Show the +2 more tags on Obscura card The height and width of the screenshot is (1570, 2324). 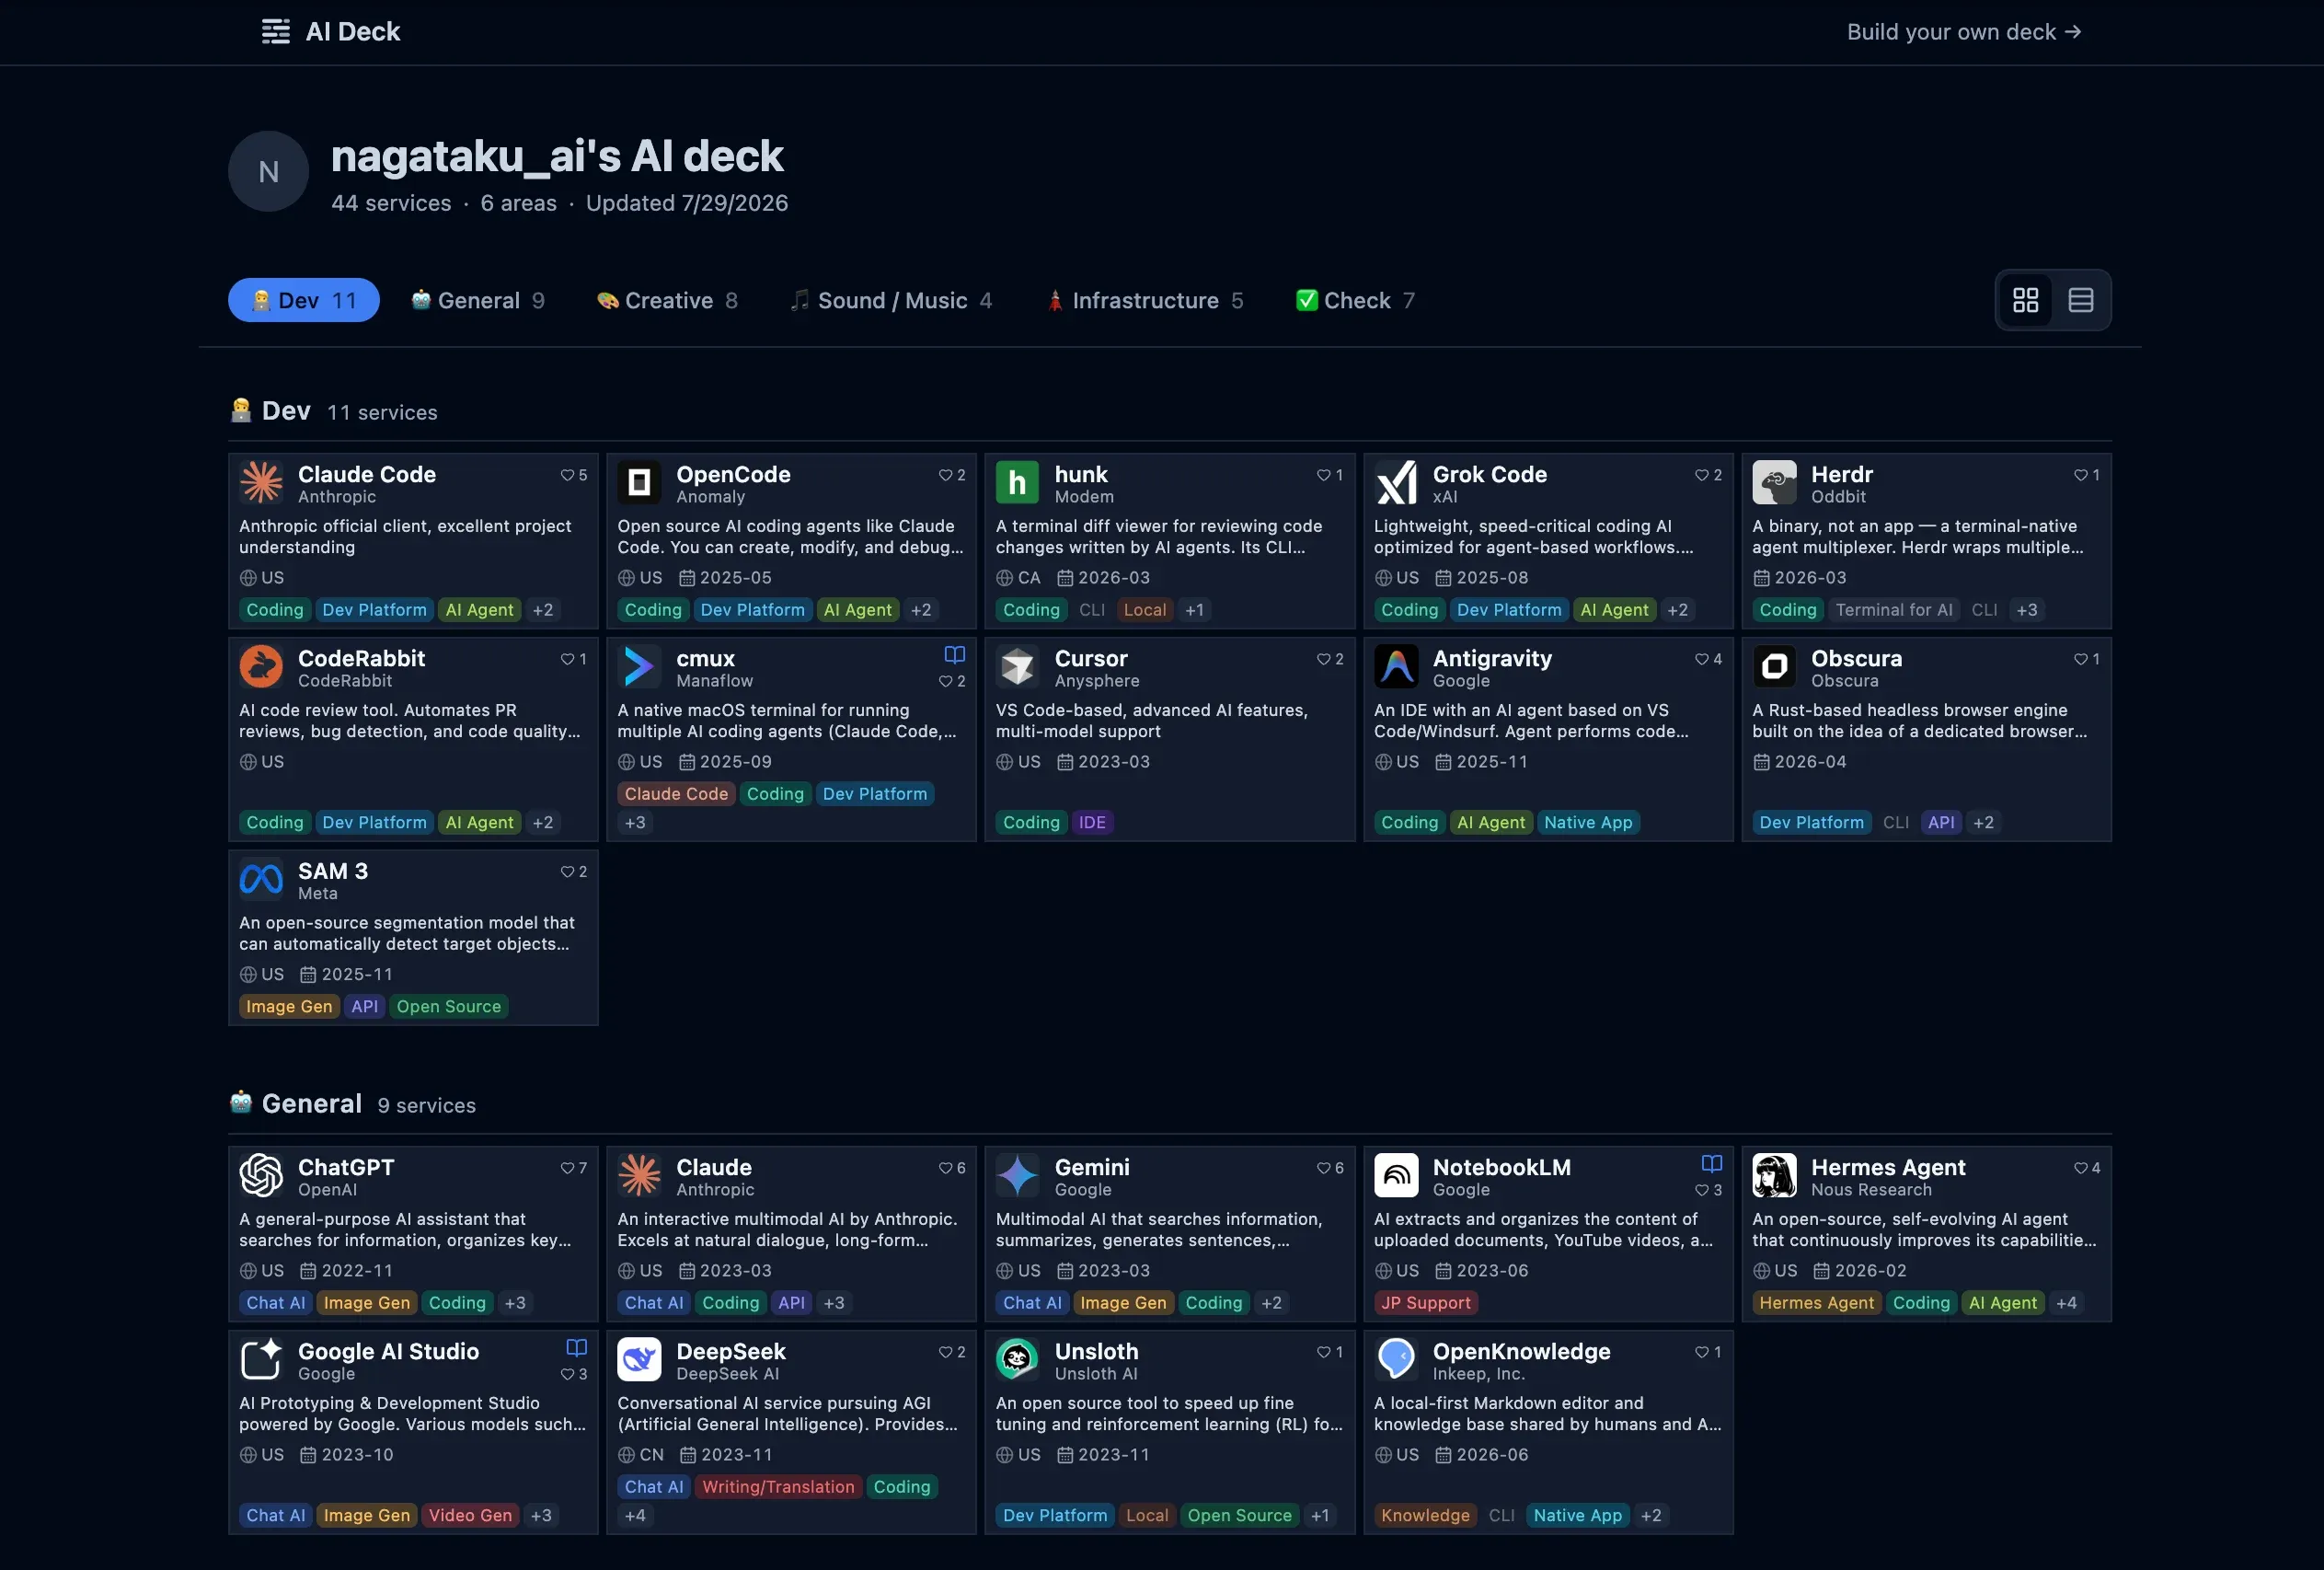coord(1984,823)
